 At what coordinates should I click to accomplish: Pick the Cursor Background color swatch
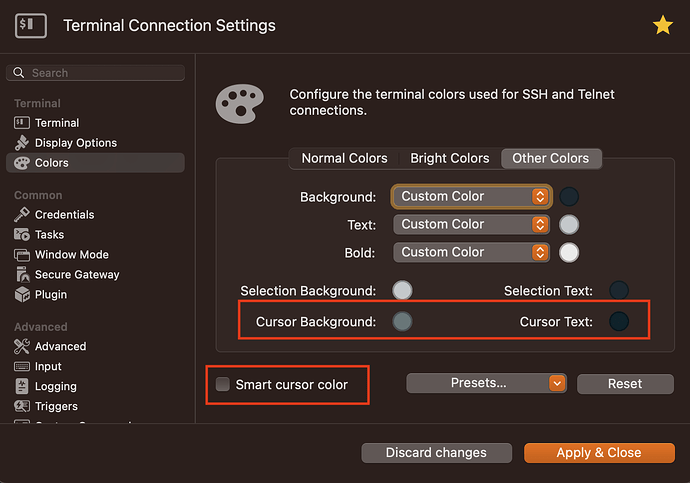click(x=401, y=321)
